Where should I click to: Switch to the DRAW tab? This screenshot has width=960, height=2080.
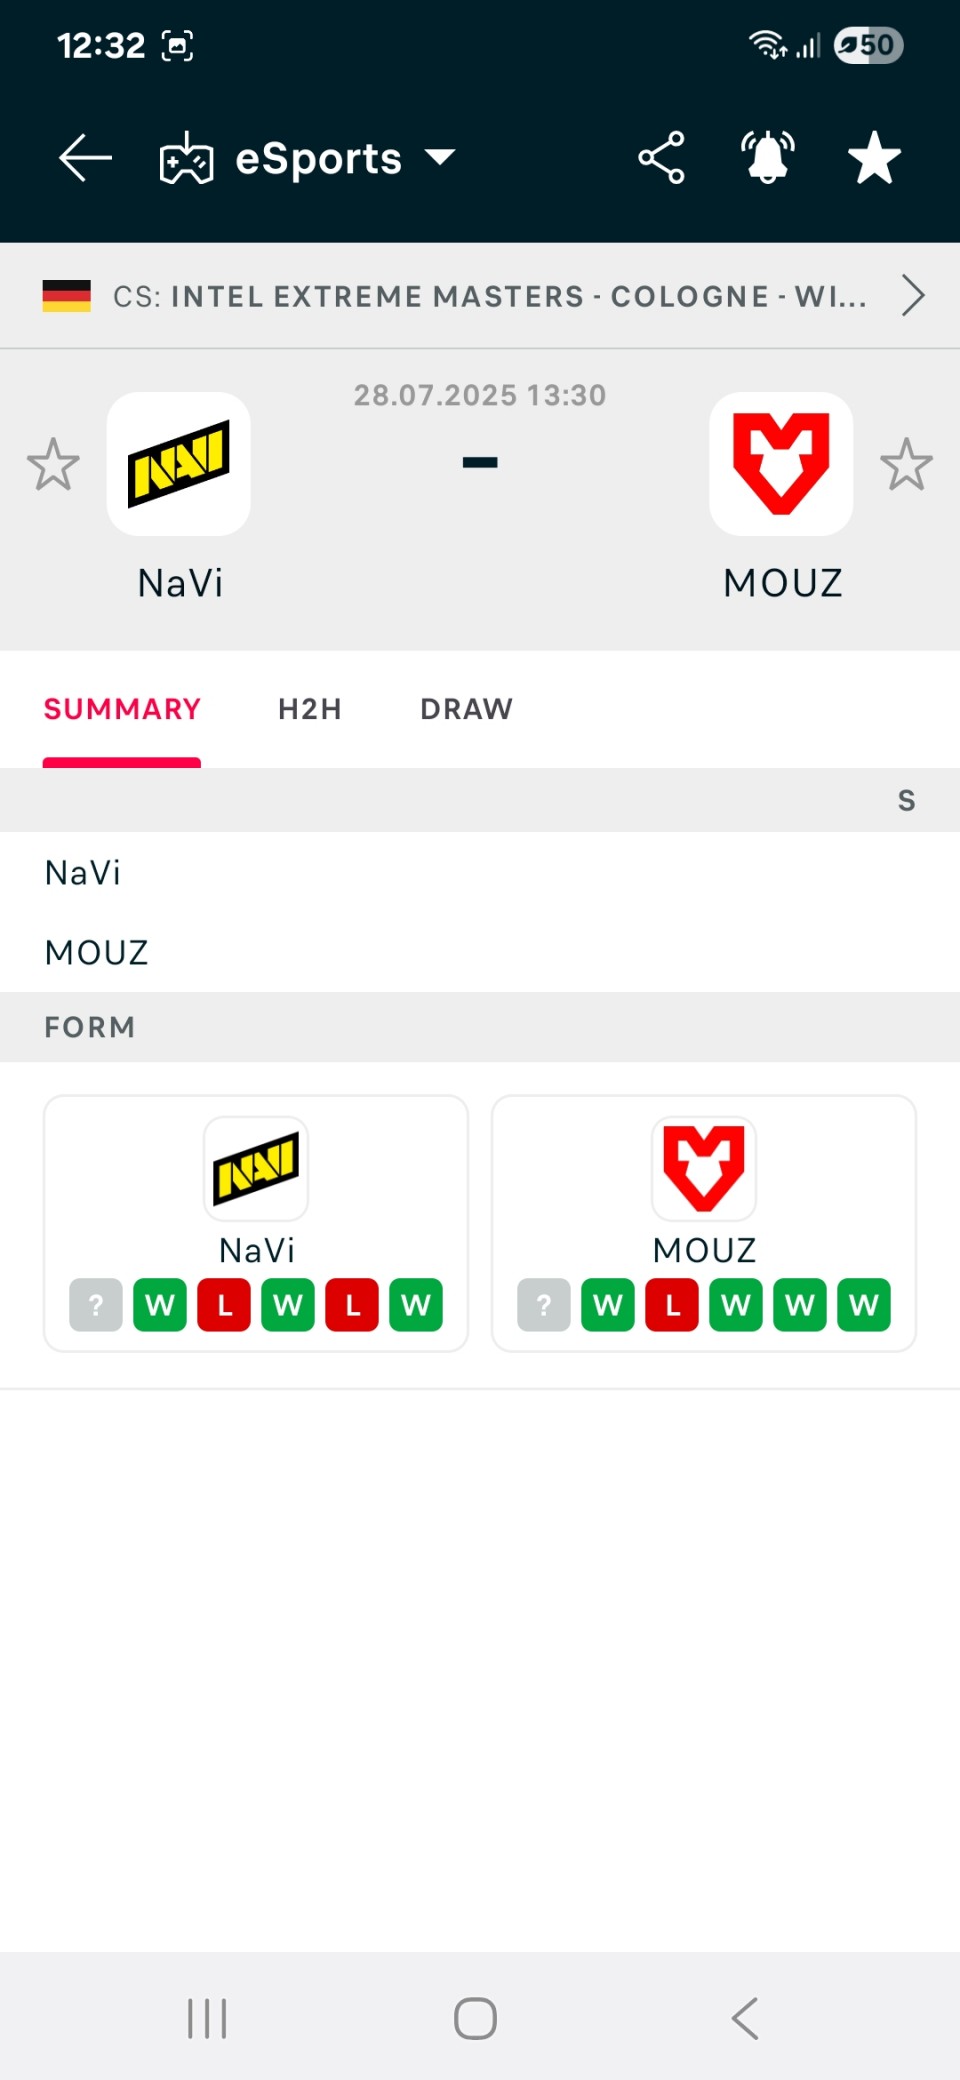(466, 709)
